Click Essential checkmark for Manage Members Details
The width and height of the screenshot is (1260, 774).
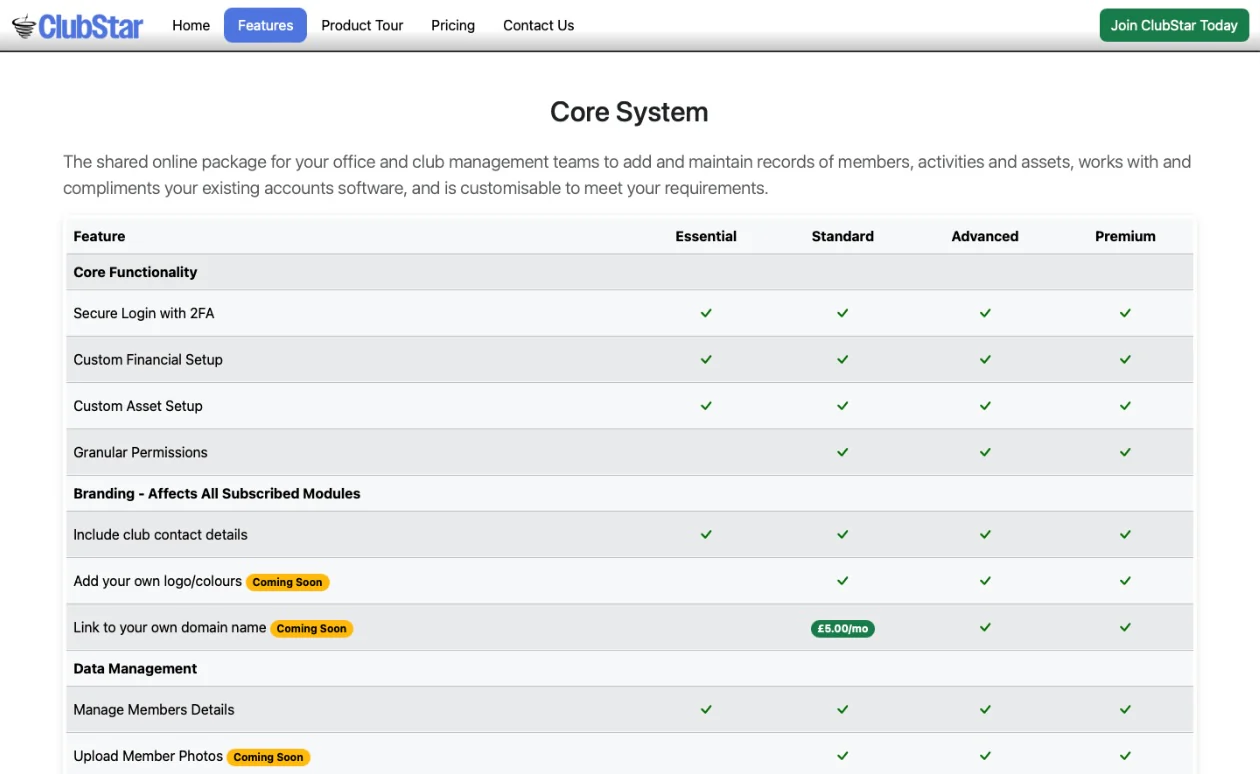[706, 709]
